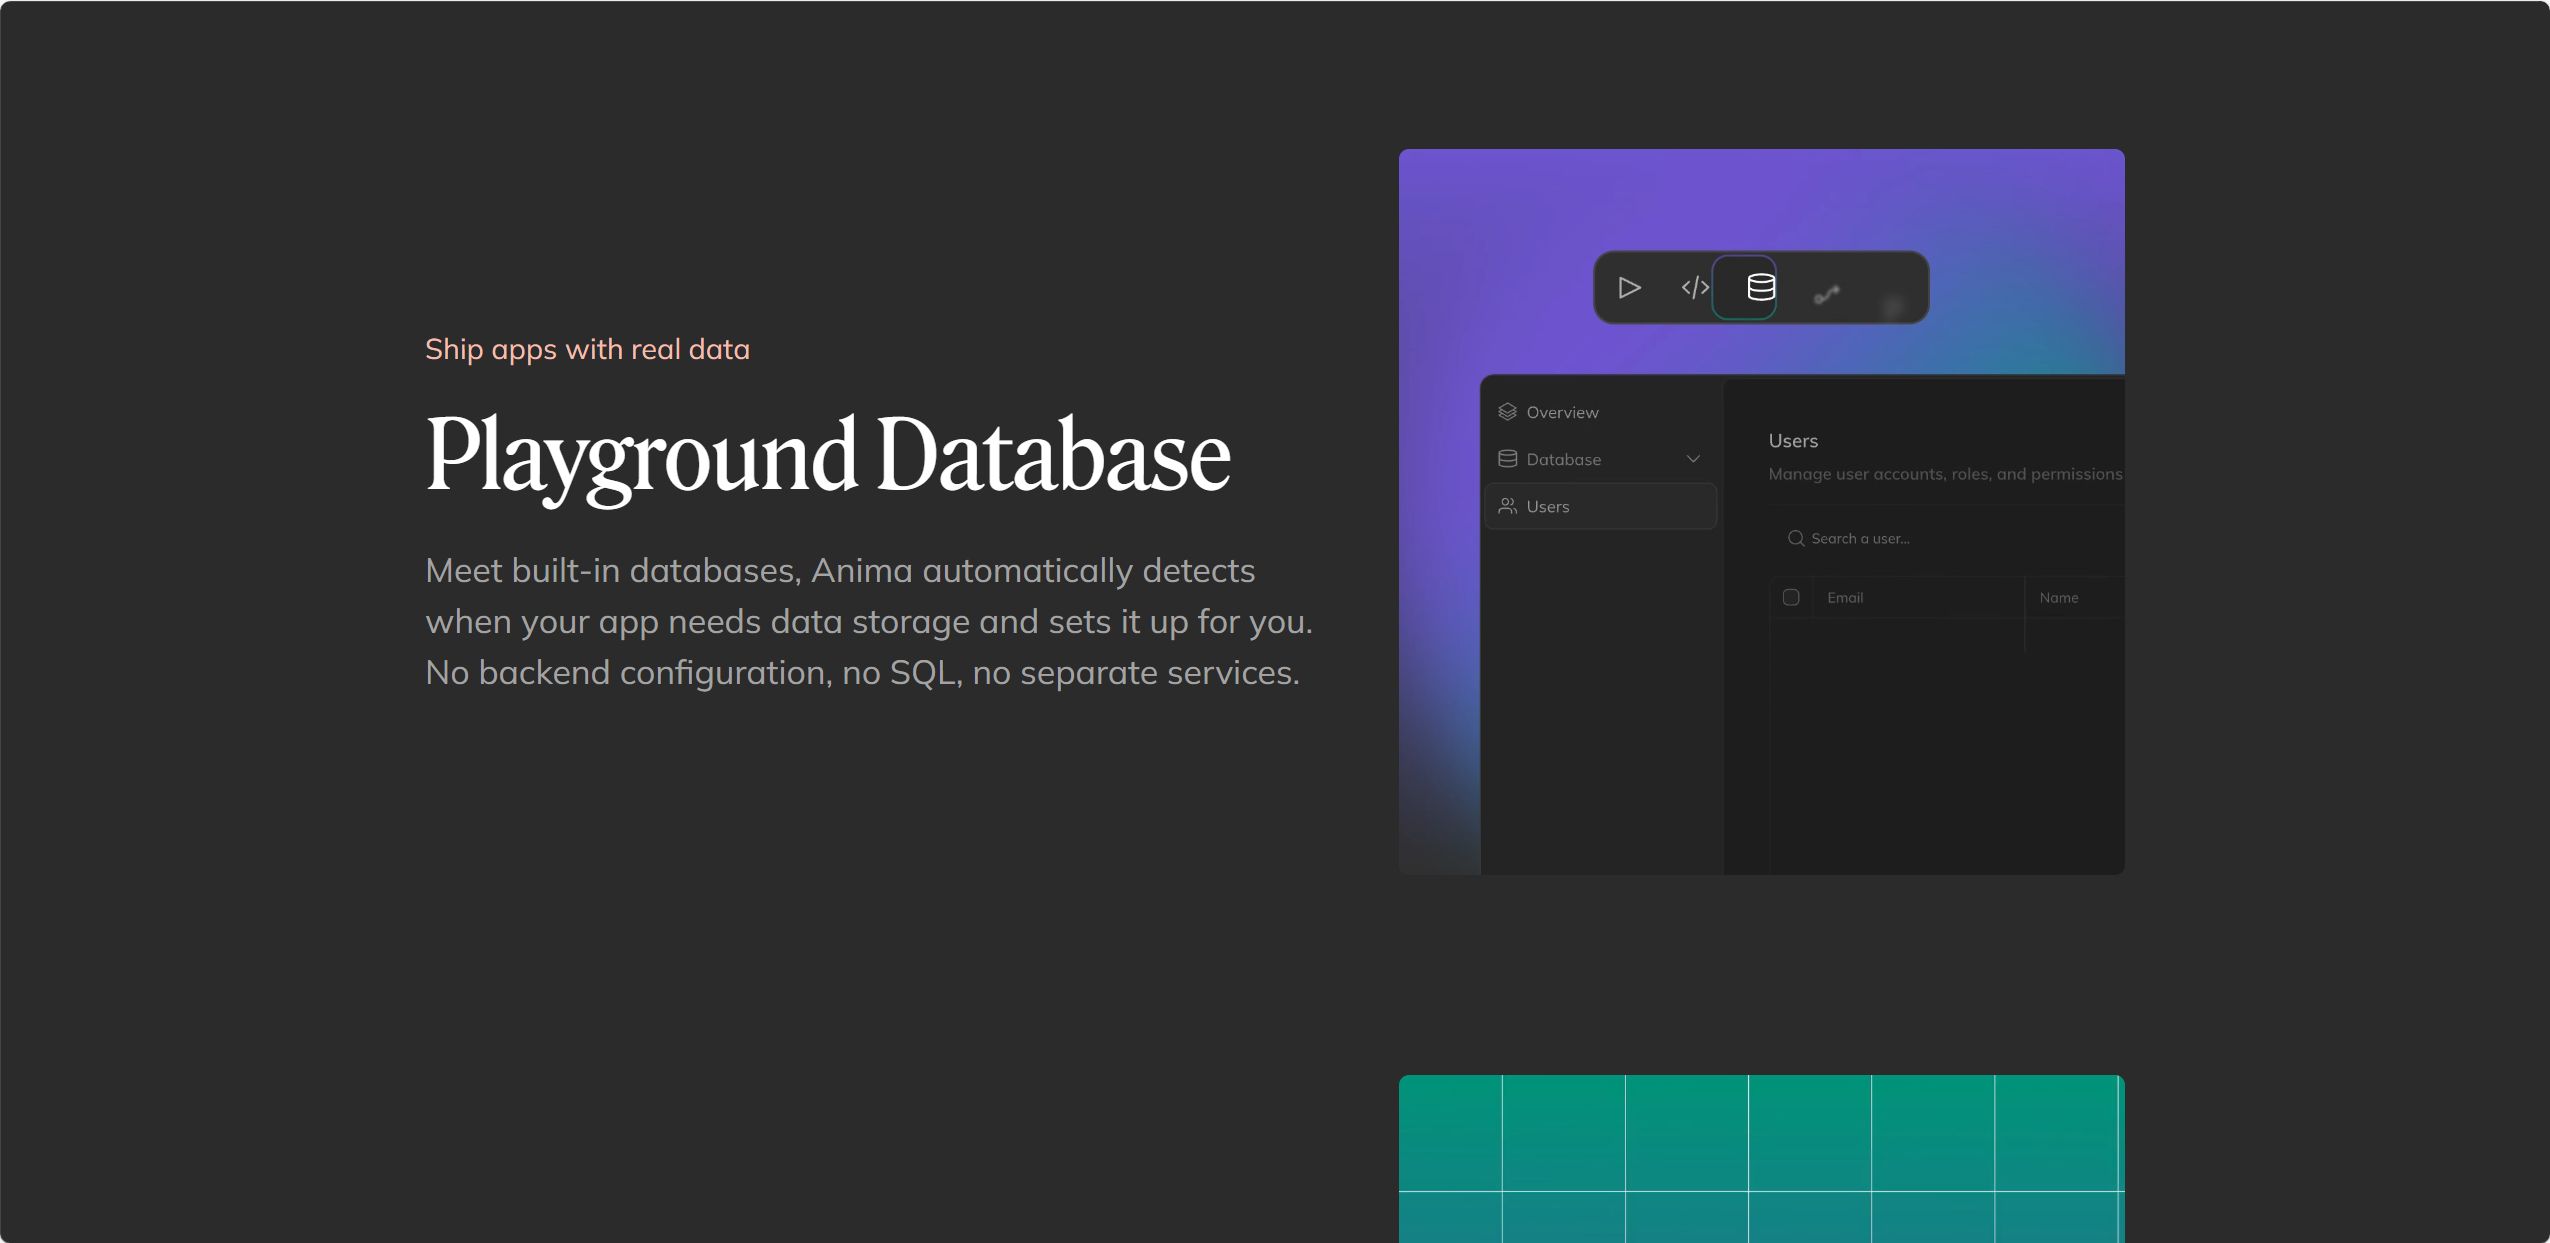Click the play preview icon in toolbar
Image resolution: width=2550 pixels, height=1243 pixels.
pos(1629,288)
